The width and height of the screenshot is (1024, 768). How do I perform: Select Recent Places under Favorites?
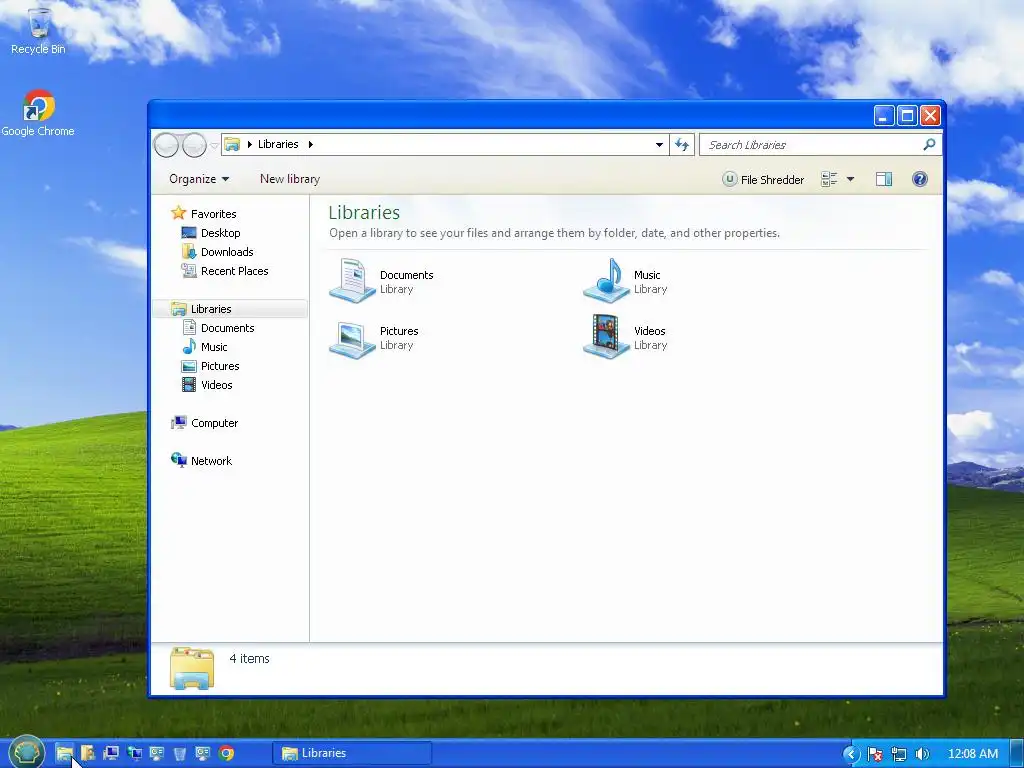pos(234,270)
